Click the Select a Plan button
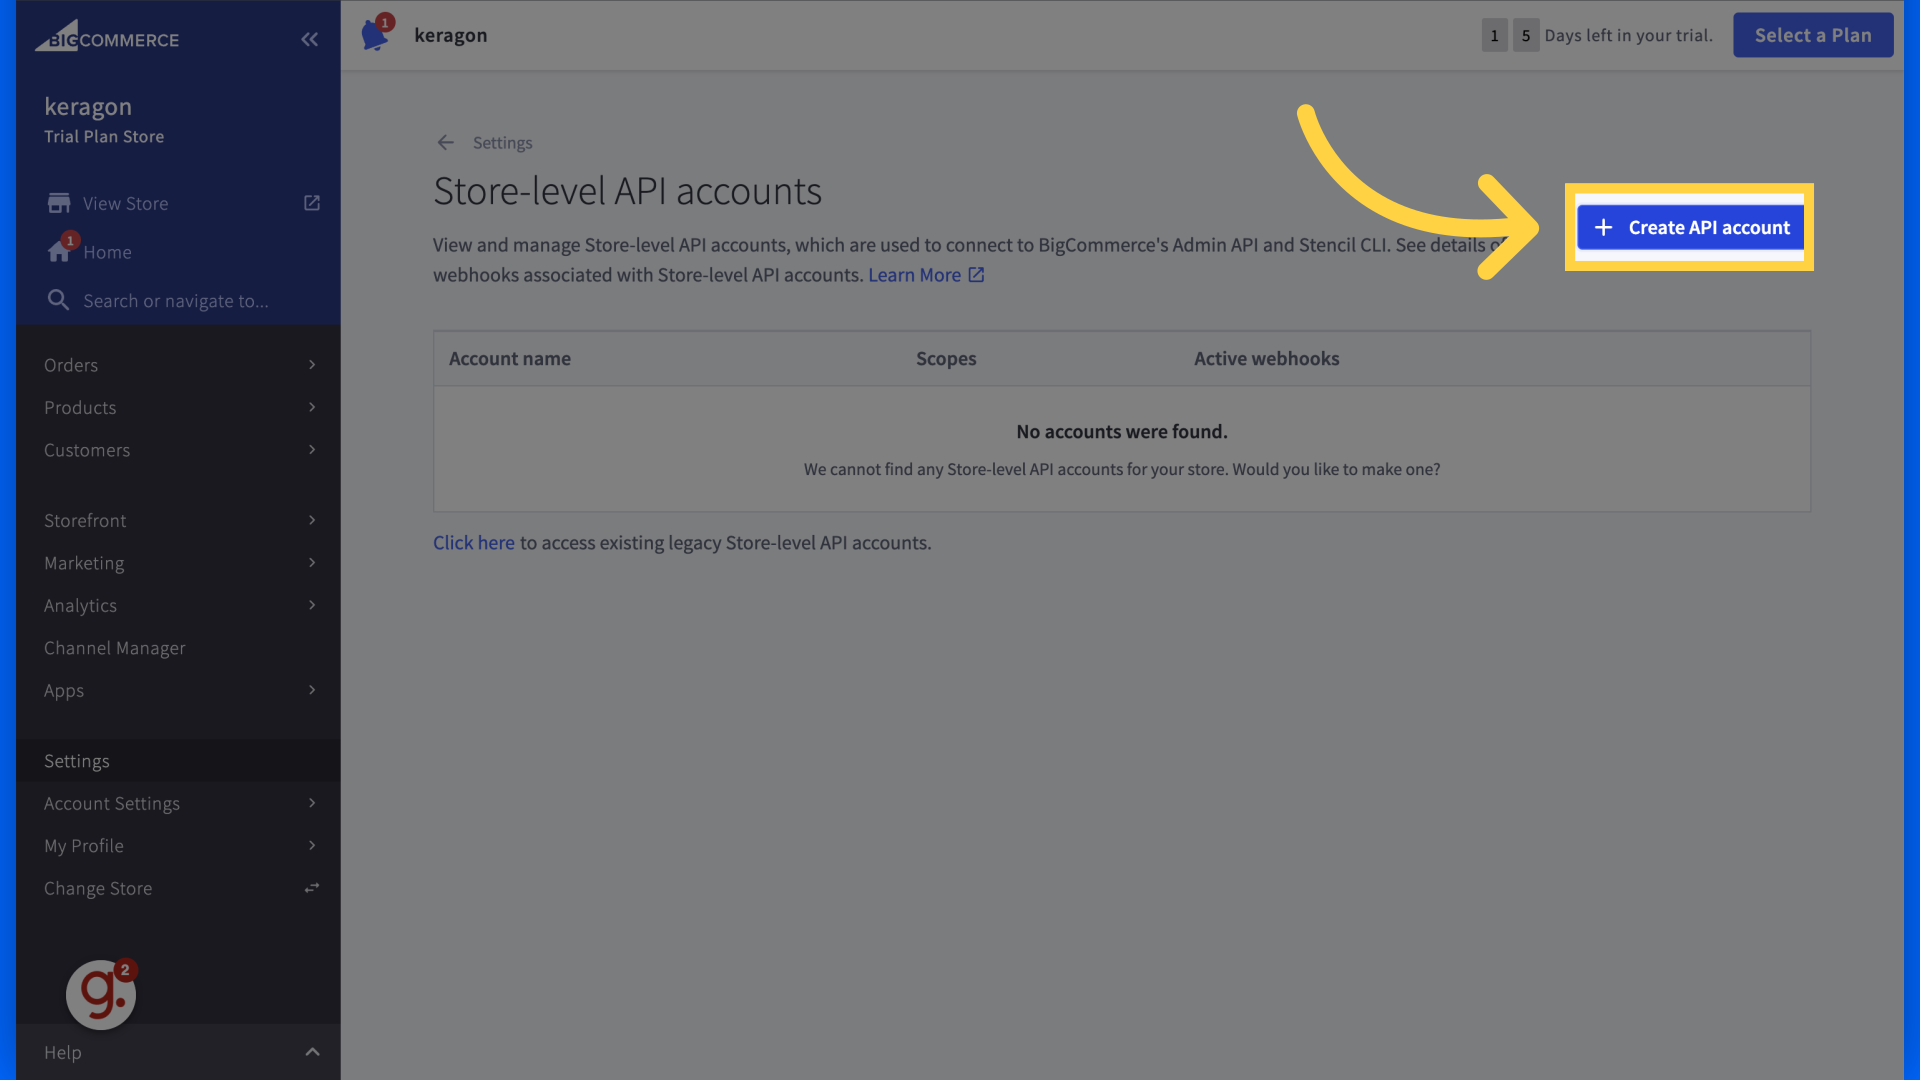 point(1813,34)
